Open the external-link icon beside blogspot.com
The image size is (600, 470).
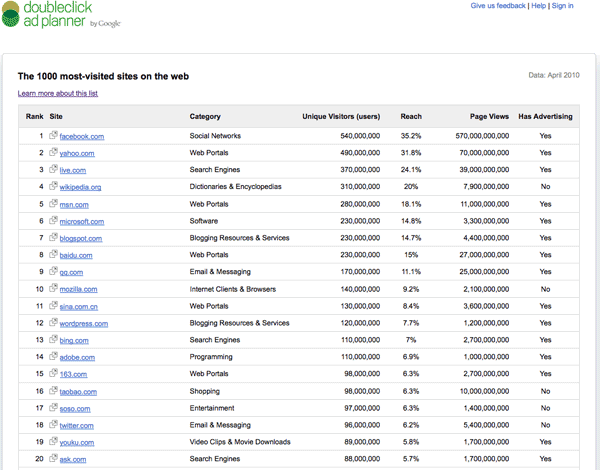53,237
